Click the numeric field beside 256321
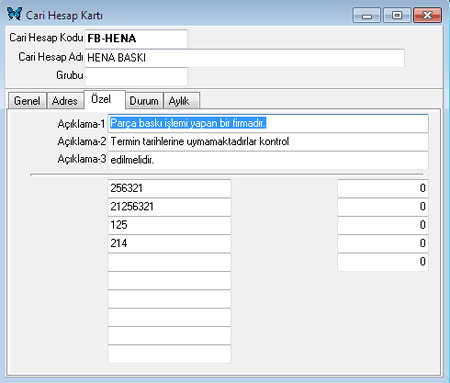Viewport: 450px width, 383px height. point(383,188)
